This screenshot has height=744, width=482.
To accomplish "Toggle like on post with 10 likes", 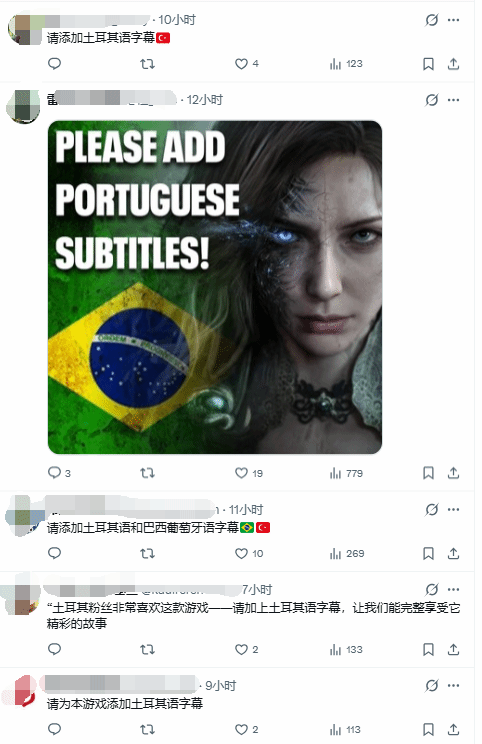I will click(x=249, y=553).
